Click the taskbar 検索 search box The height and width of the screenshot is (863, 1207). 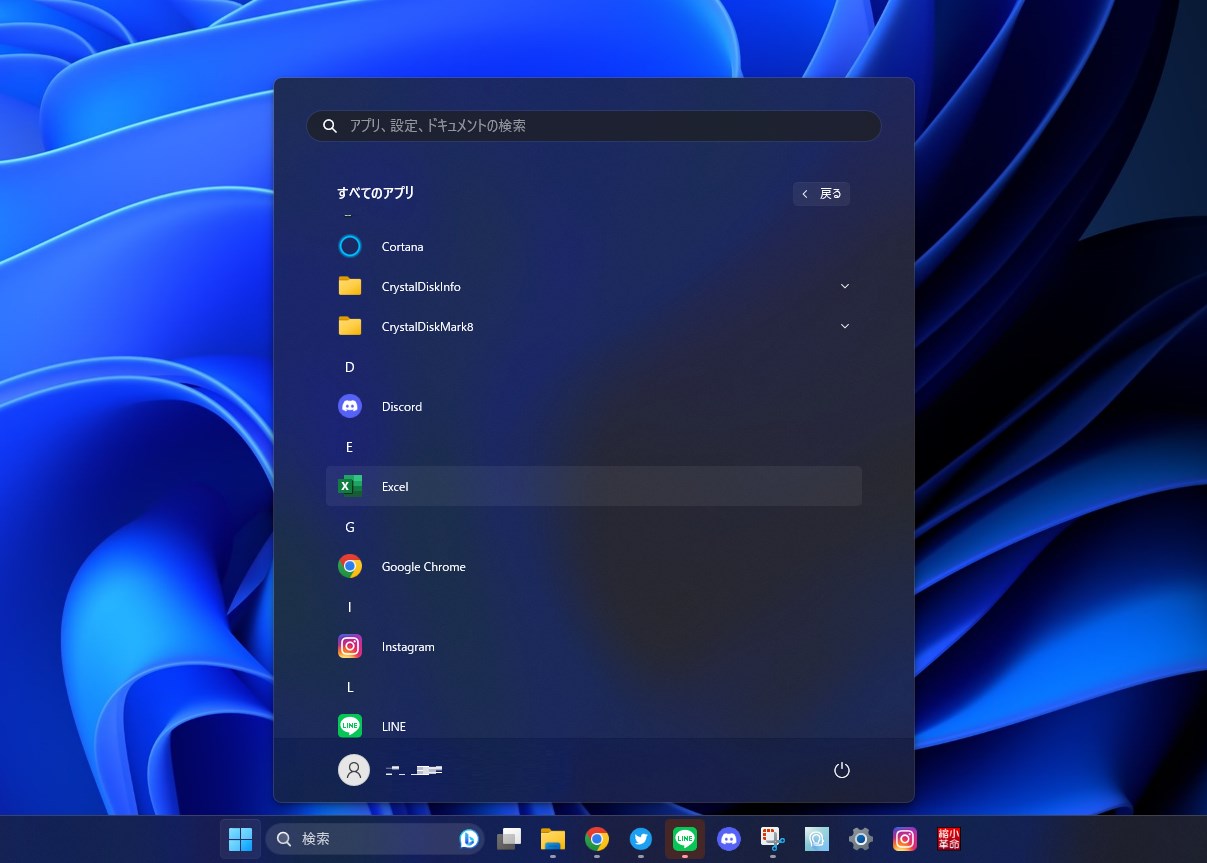pos(375,839)
